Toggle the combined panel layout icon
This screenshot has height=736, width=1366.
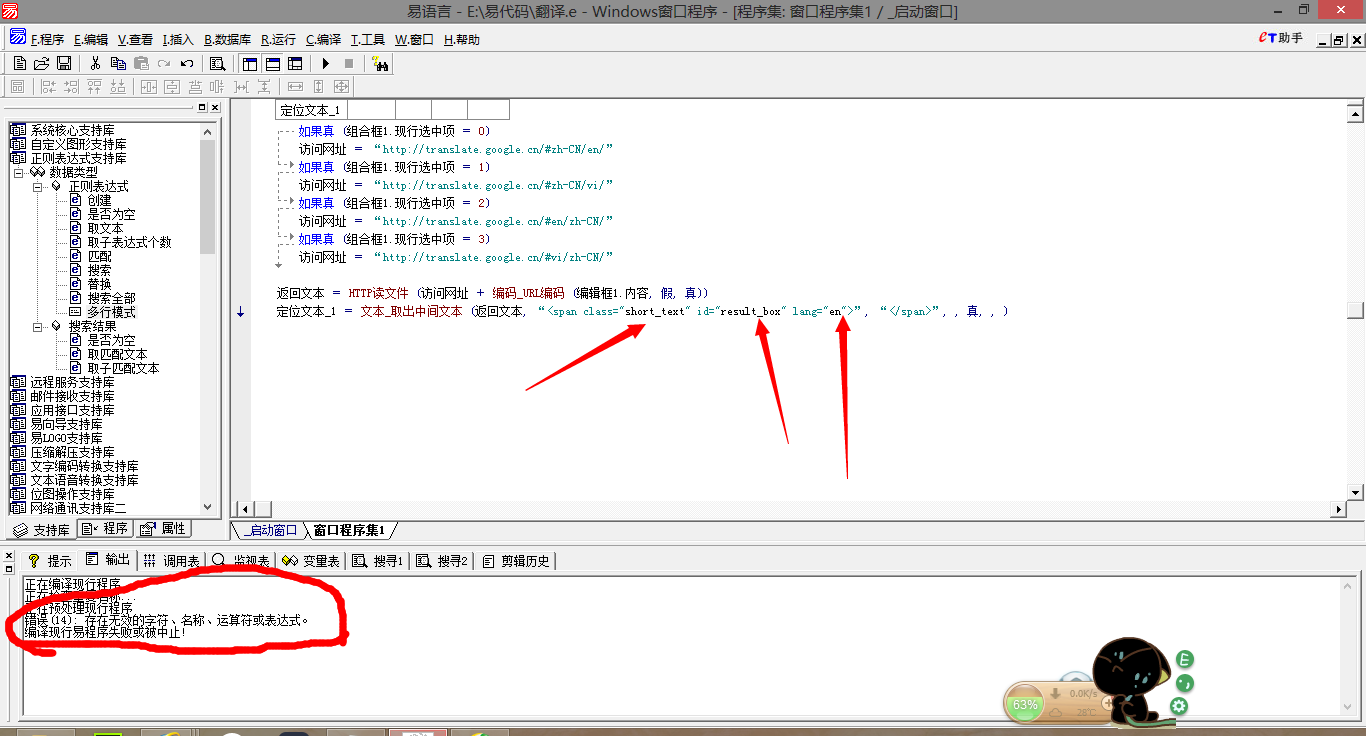(x=294, y=63)
